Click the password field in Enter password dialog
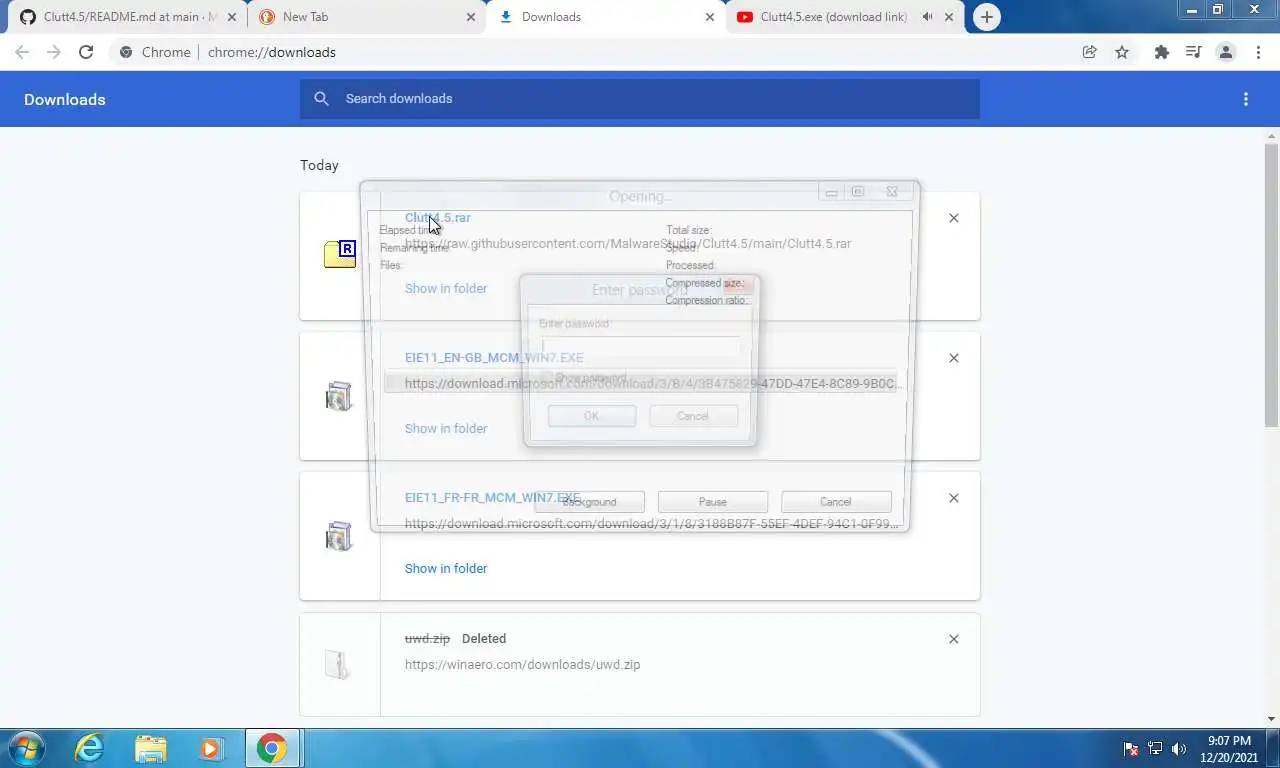Viewport: 1280px width, 768px height. [x=640, y=347]
